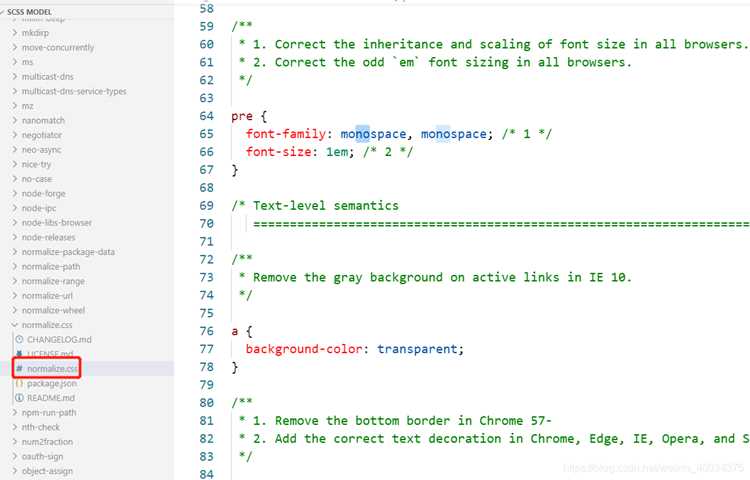Click the info icon beside README.md

pos(19,398)
